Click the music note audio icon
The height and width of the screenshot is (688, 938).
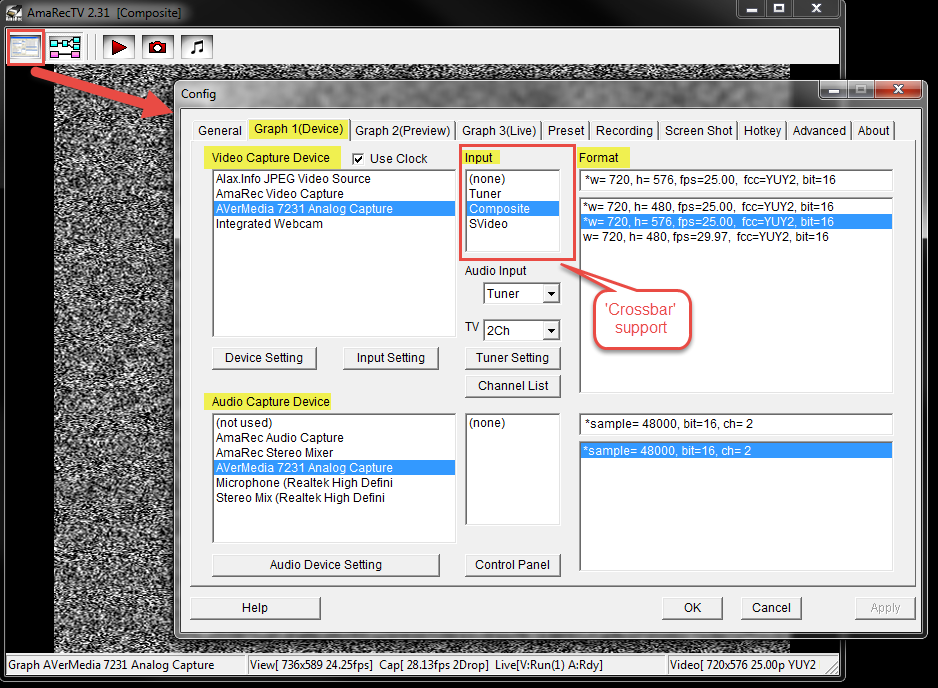point(197,47)
